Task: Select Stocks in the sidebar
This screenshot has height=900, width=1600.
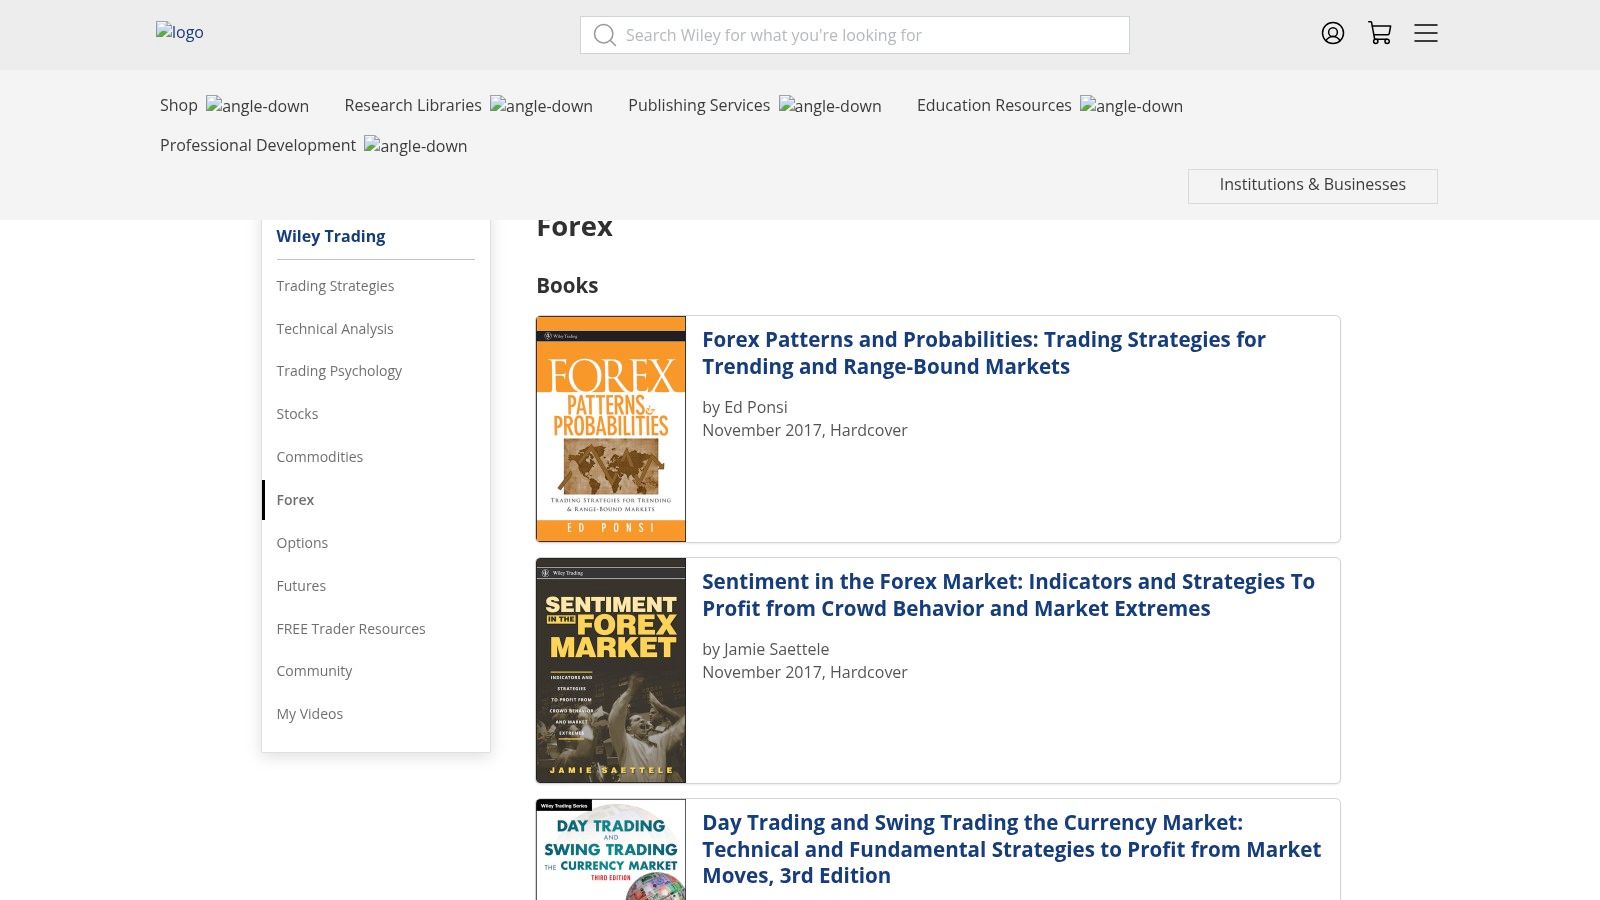Action: pyautogui.click(x=297, y=414)
